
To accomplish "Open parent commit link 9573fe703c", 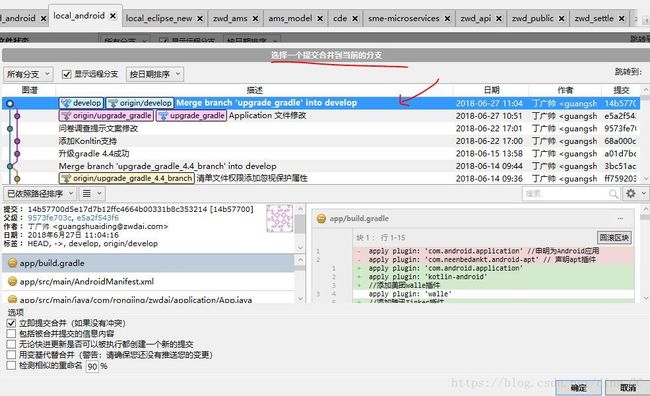I will (x=49, y=218).
